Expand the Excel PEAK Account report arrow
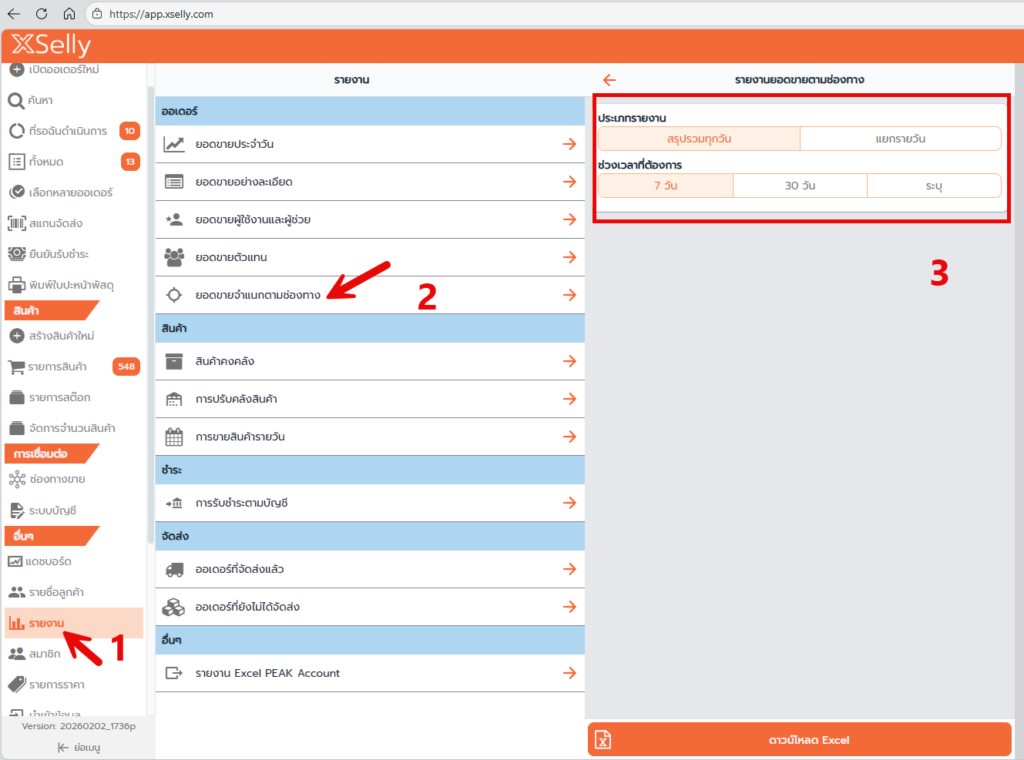The image size is (1024, 760). pyautogui.click(x=569, y=673)
